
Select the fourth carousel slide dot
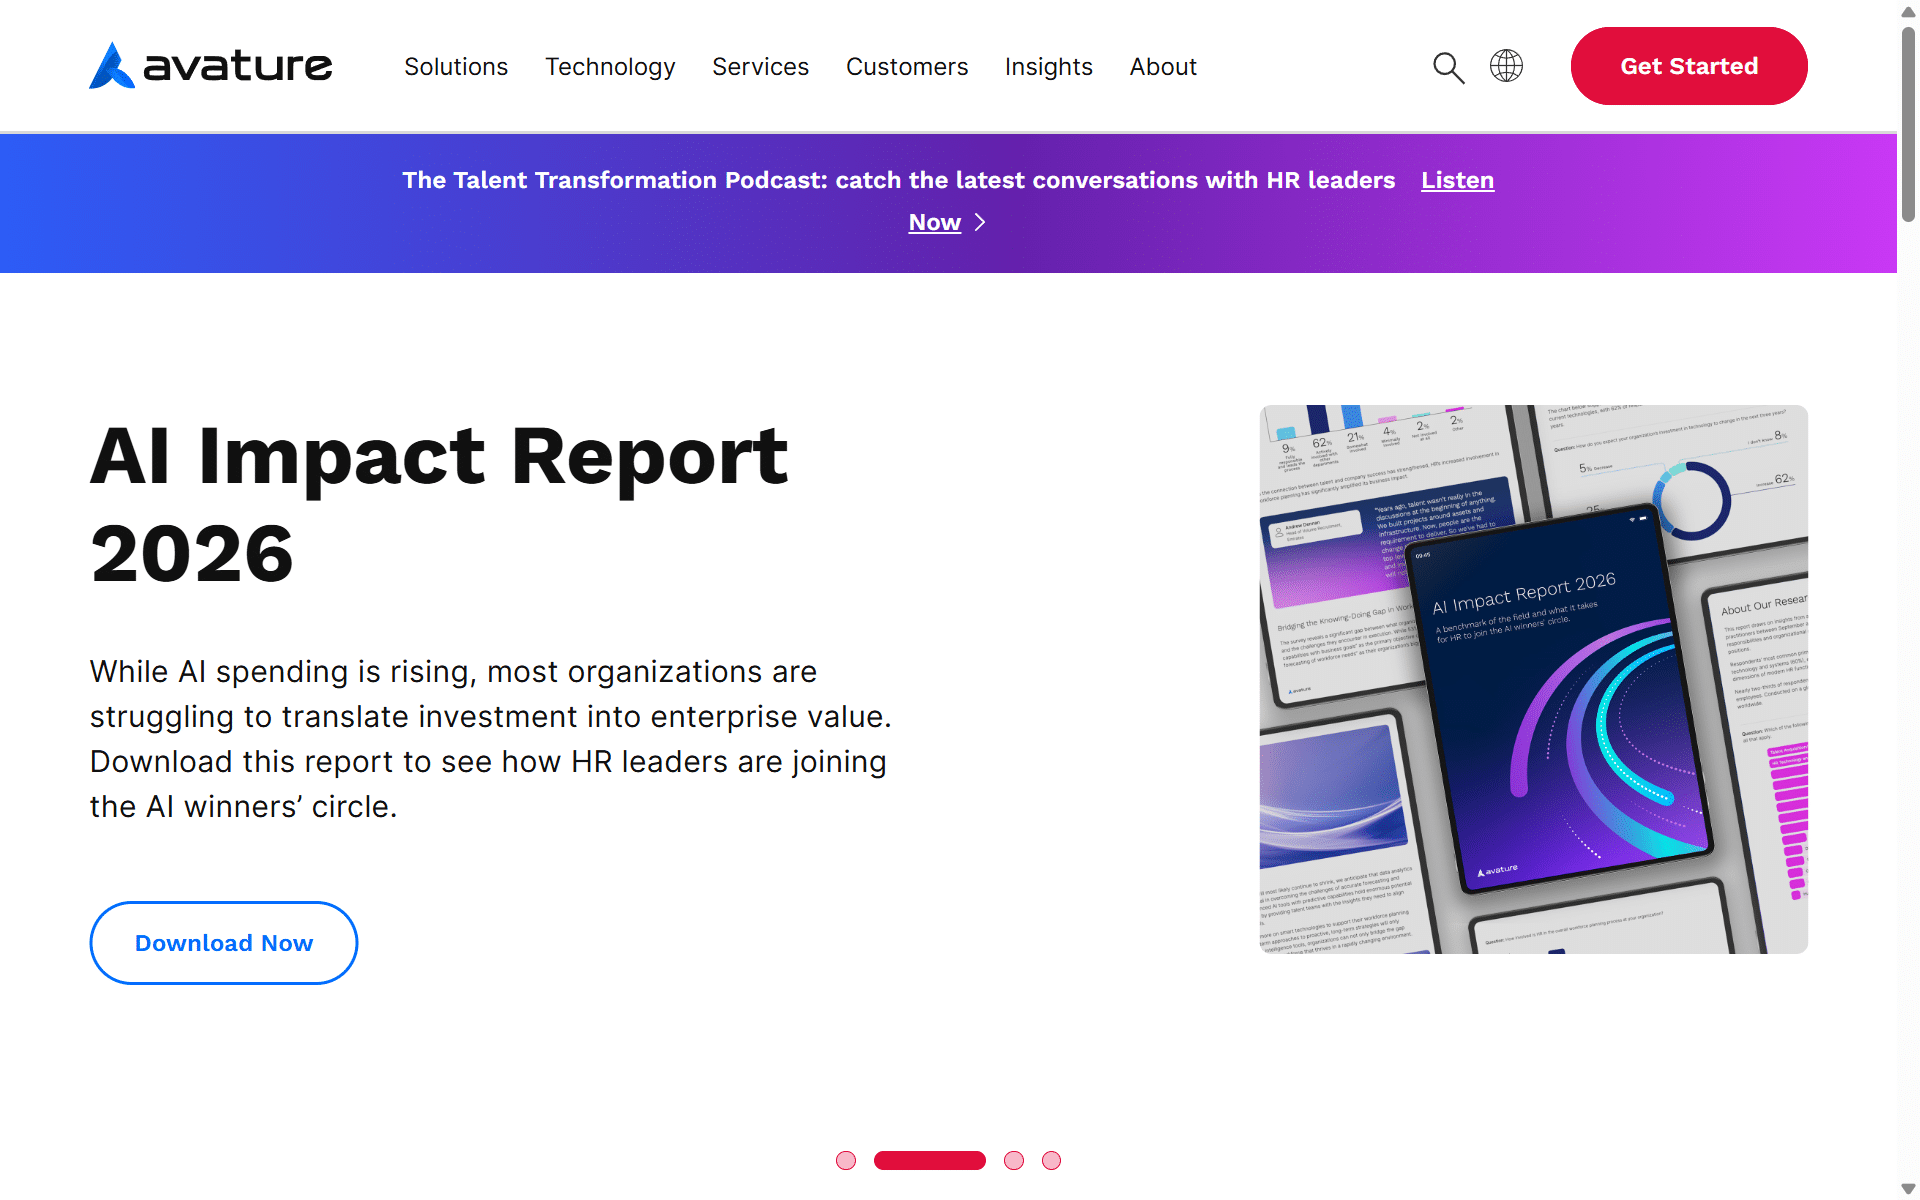pos(1051,1160)
